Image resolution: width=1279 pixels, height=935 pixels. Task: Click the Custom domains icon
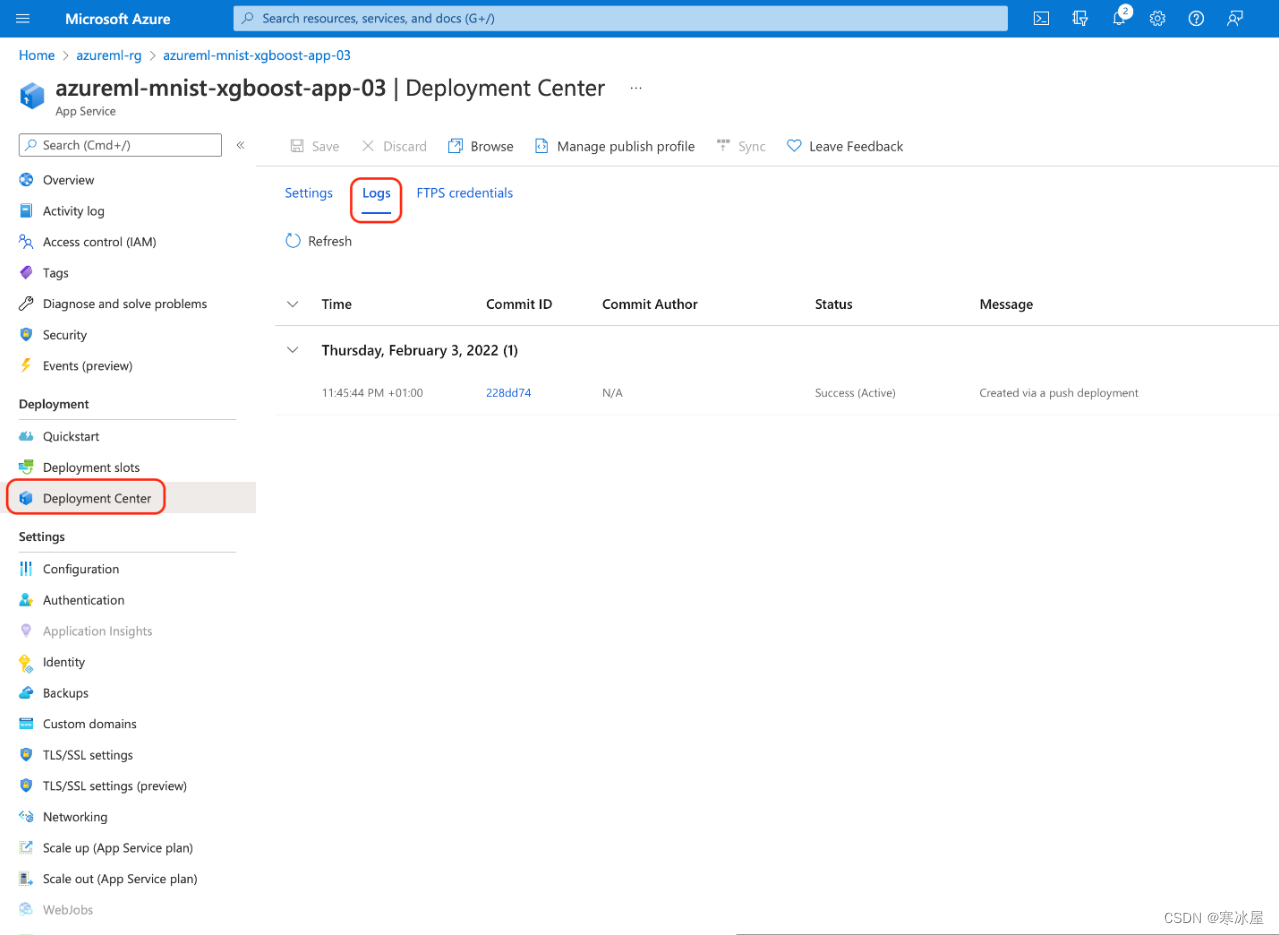(26, 724)
